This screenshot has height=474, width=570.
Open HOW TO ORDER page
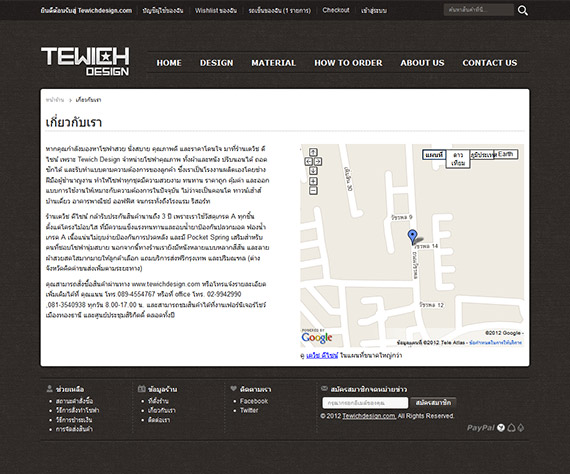[x=348, y=63]
